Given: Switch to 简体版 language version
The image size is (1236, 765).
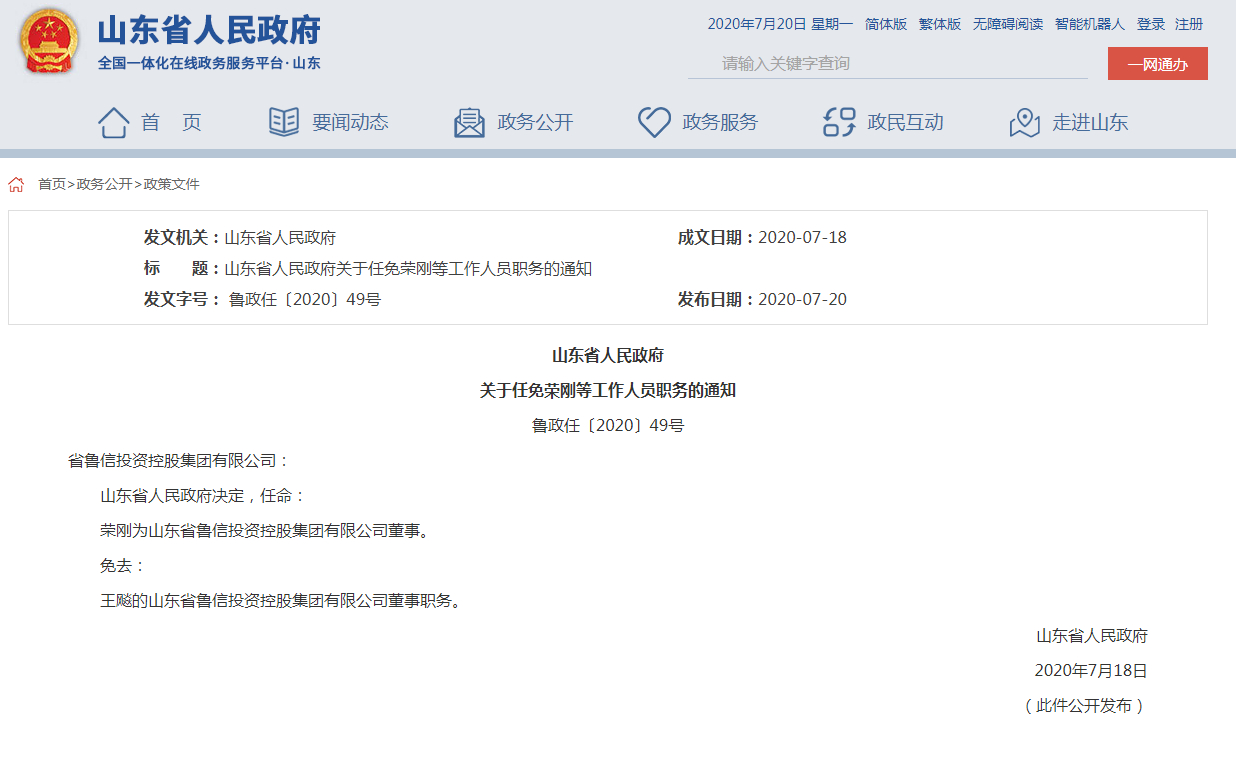Looking at the screenshot, I should [x=886, y=24].
